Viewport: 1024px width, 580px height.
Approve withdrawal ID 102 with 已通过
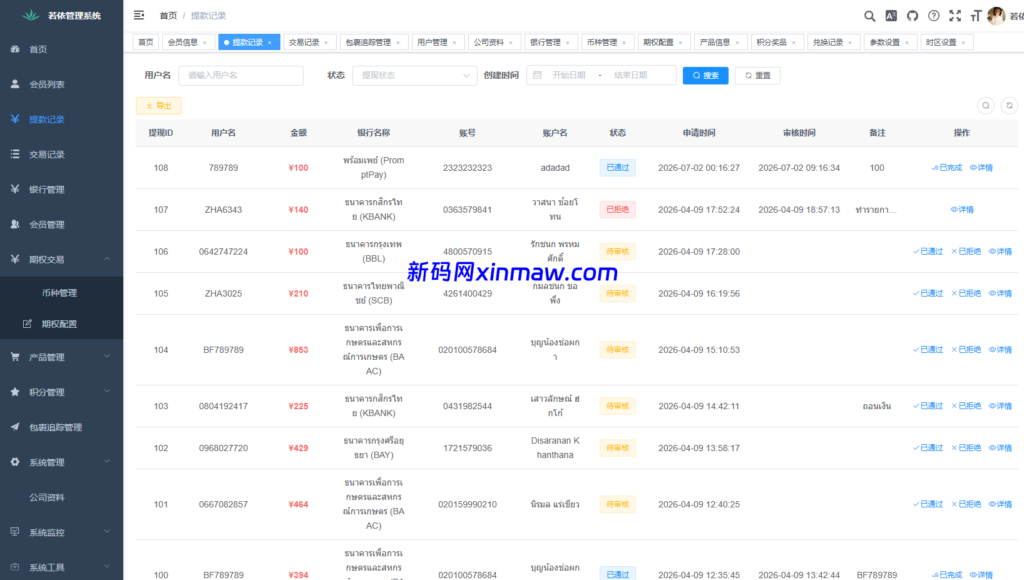[x=928, y=447]
